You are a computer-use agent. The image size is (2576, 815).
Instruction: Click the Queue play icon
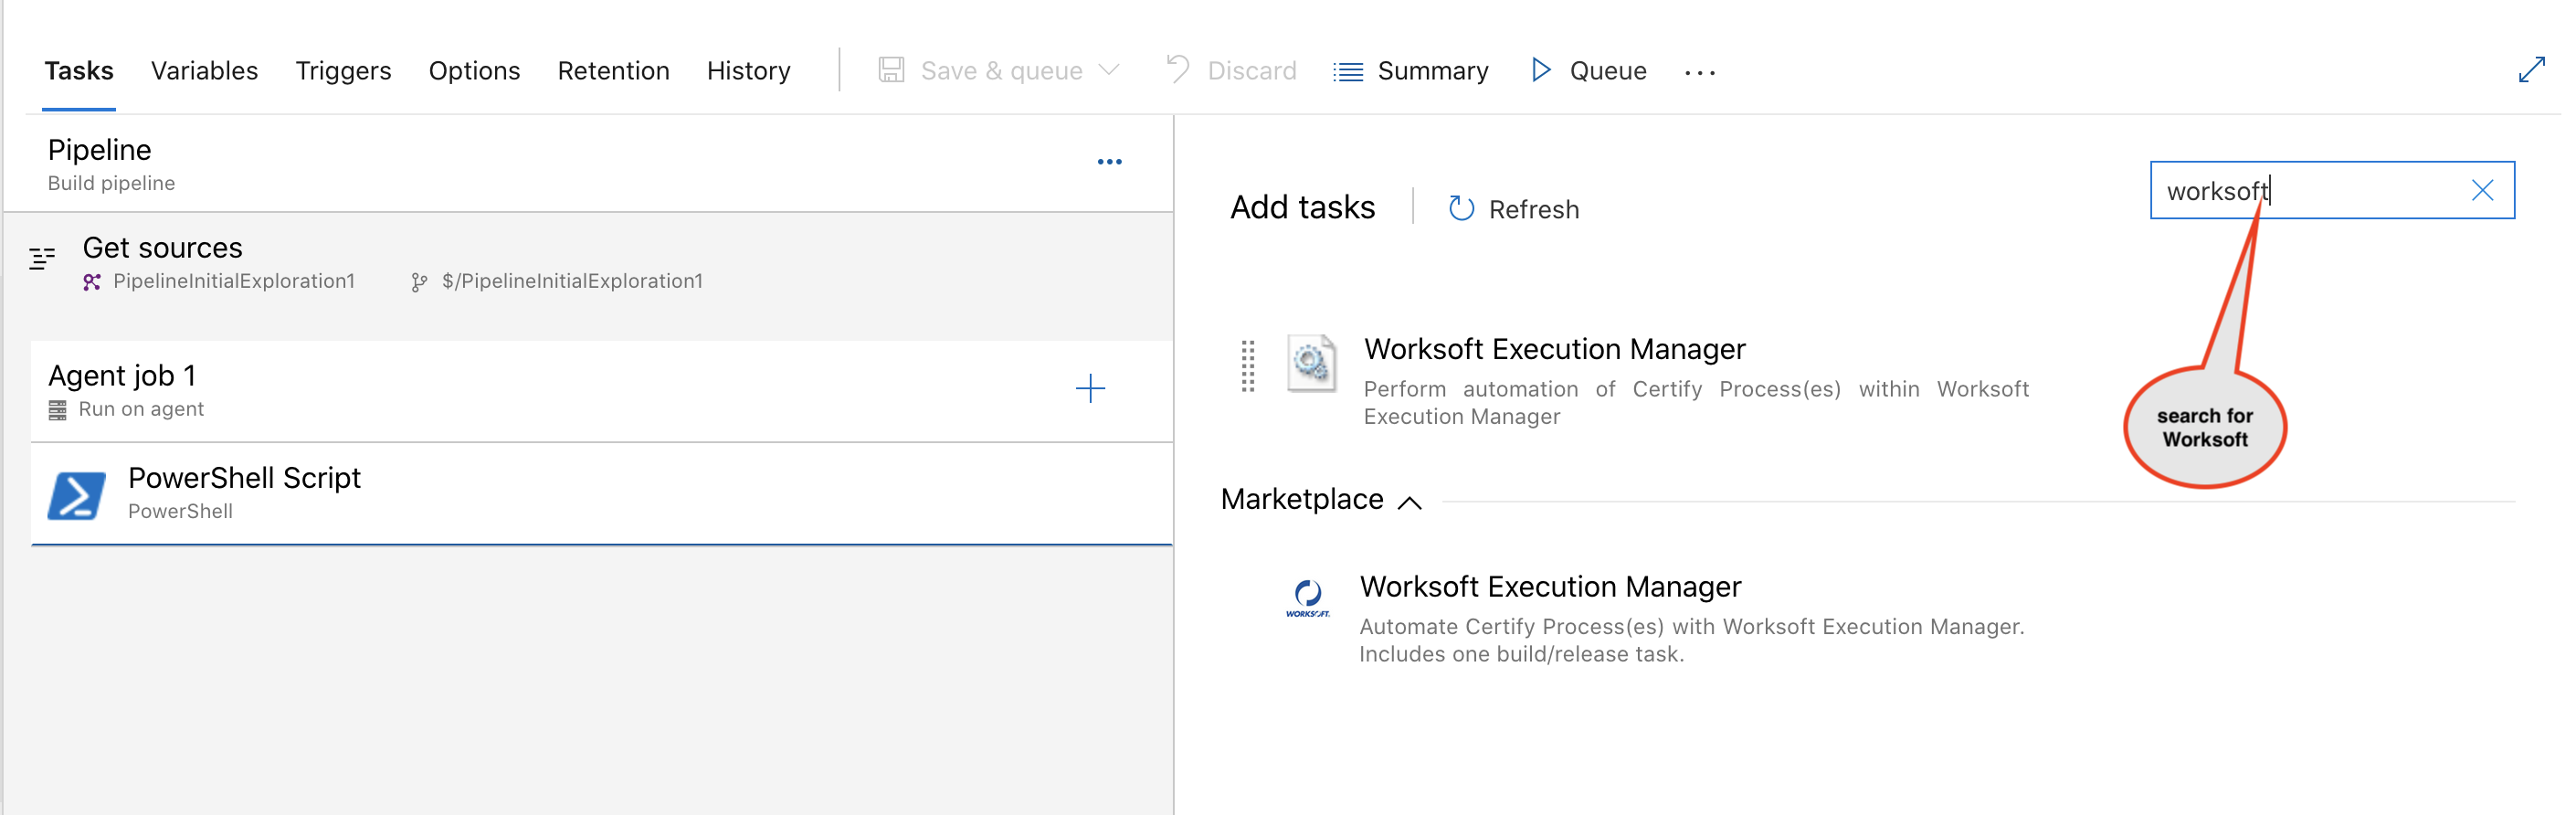click(x=1541, y=70)
